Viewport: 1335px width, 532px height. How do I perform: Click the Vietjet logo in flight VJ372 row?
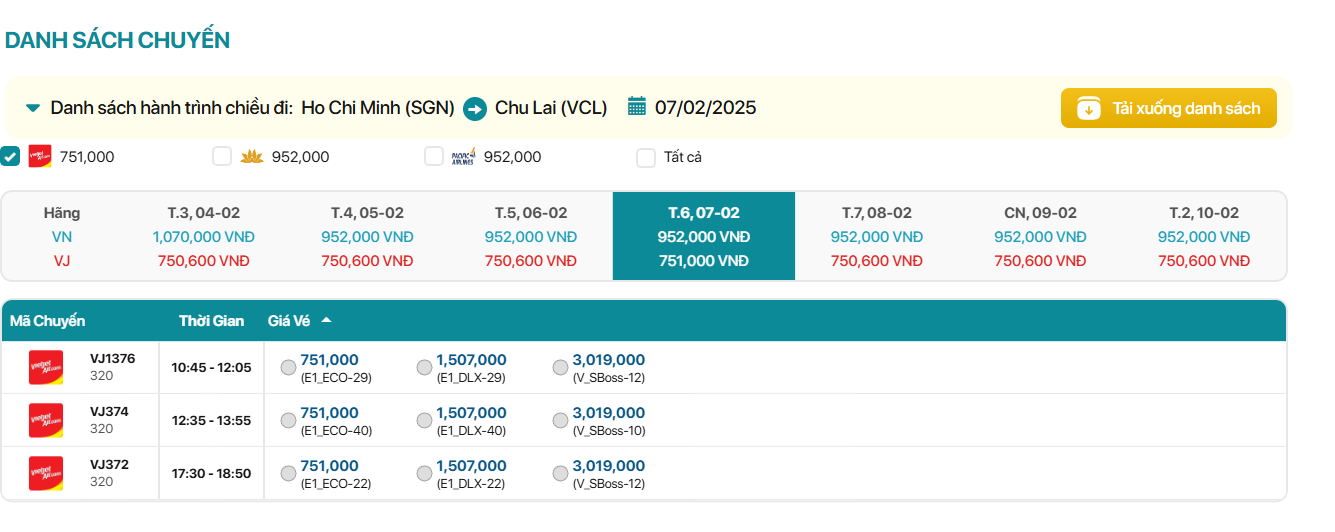tap(46, 473)
